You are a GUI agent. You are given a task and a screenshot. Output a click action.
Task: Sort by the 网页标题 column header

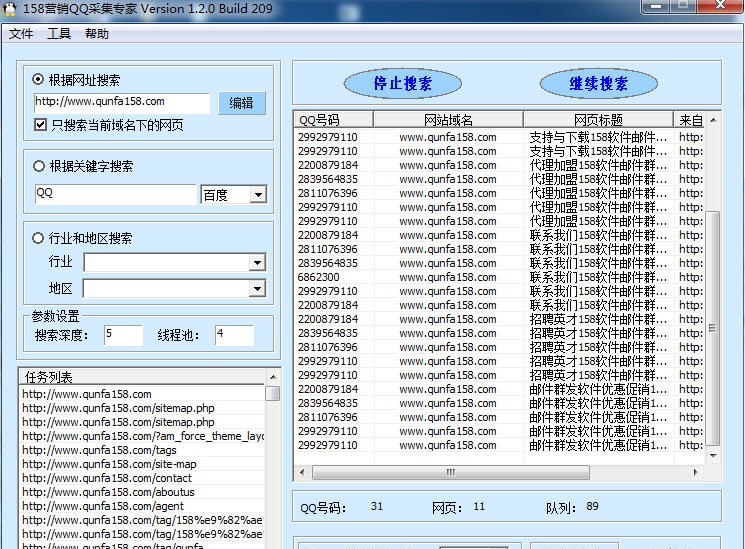pyautogui.click(x=598, y=120)
